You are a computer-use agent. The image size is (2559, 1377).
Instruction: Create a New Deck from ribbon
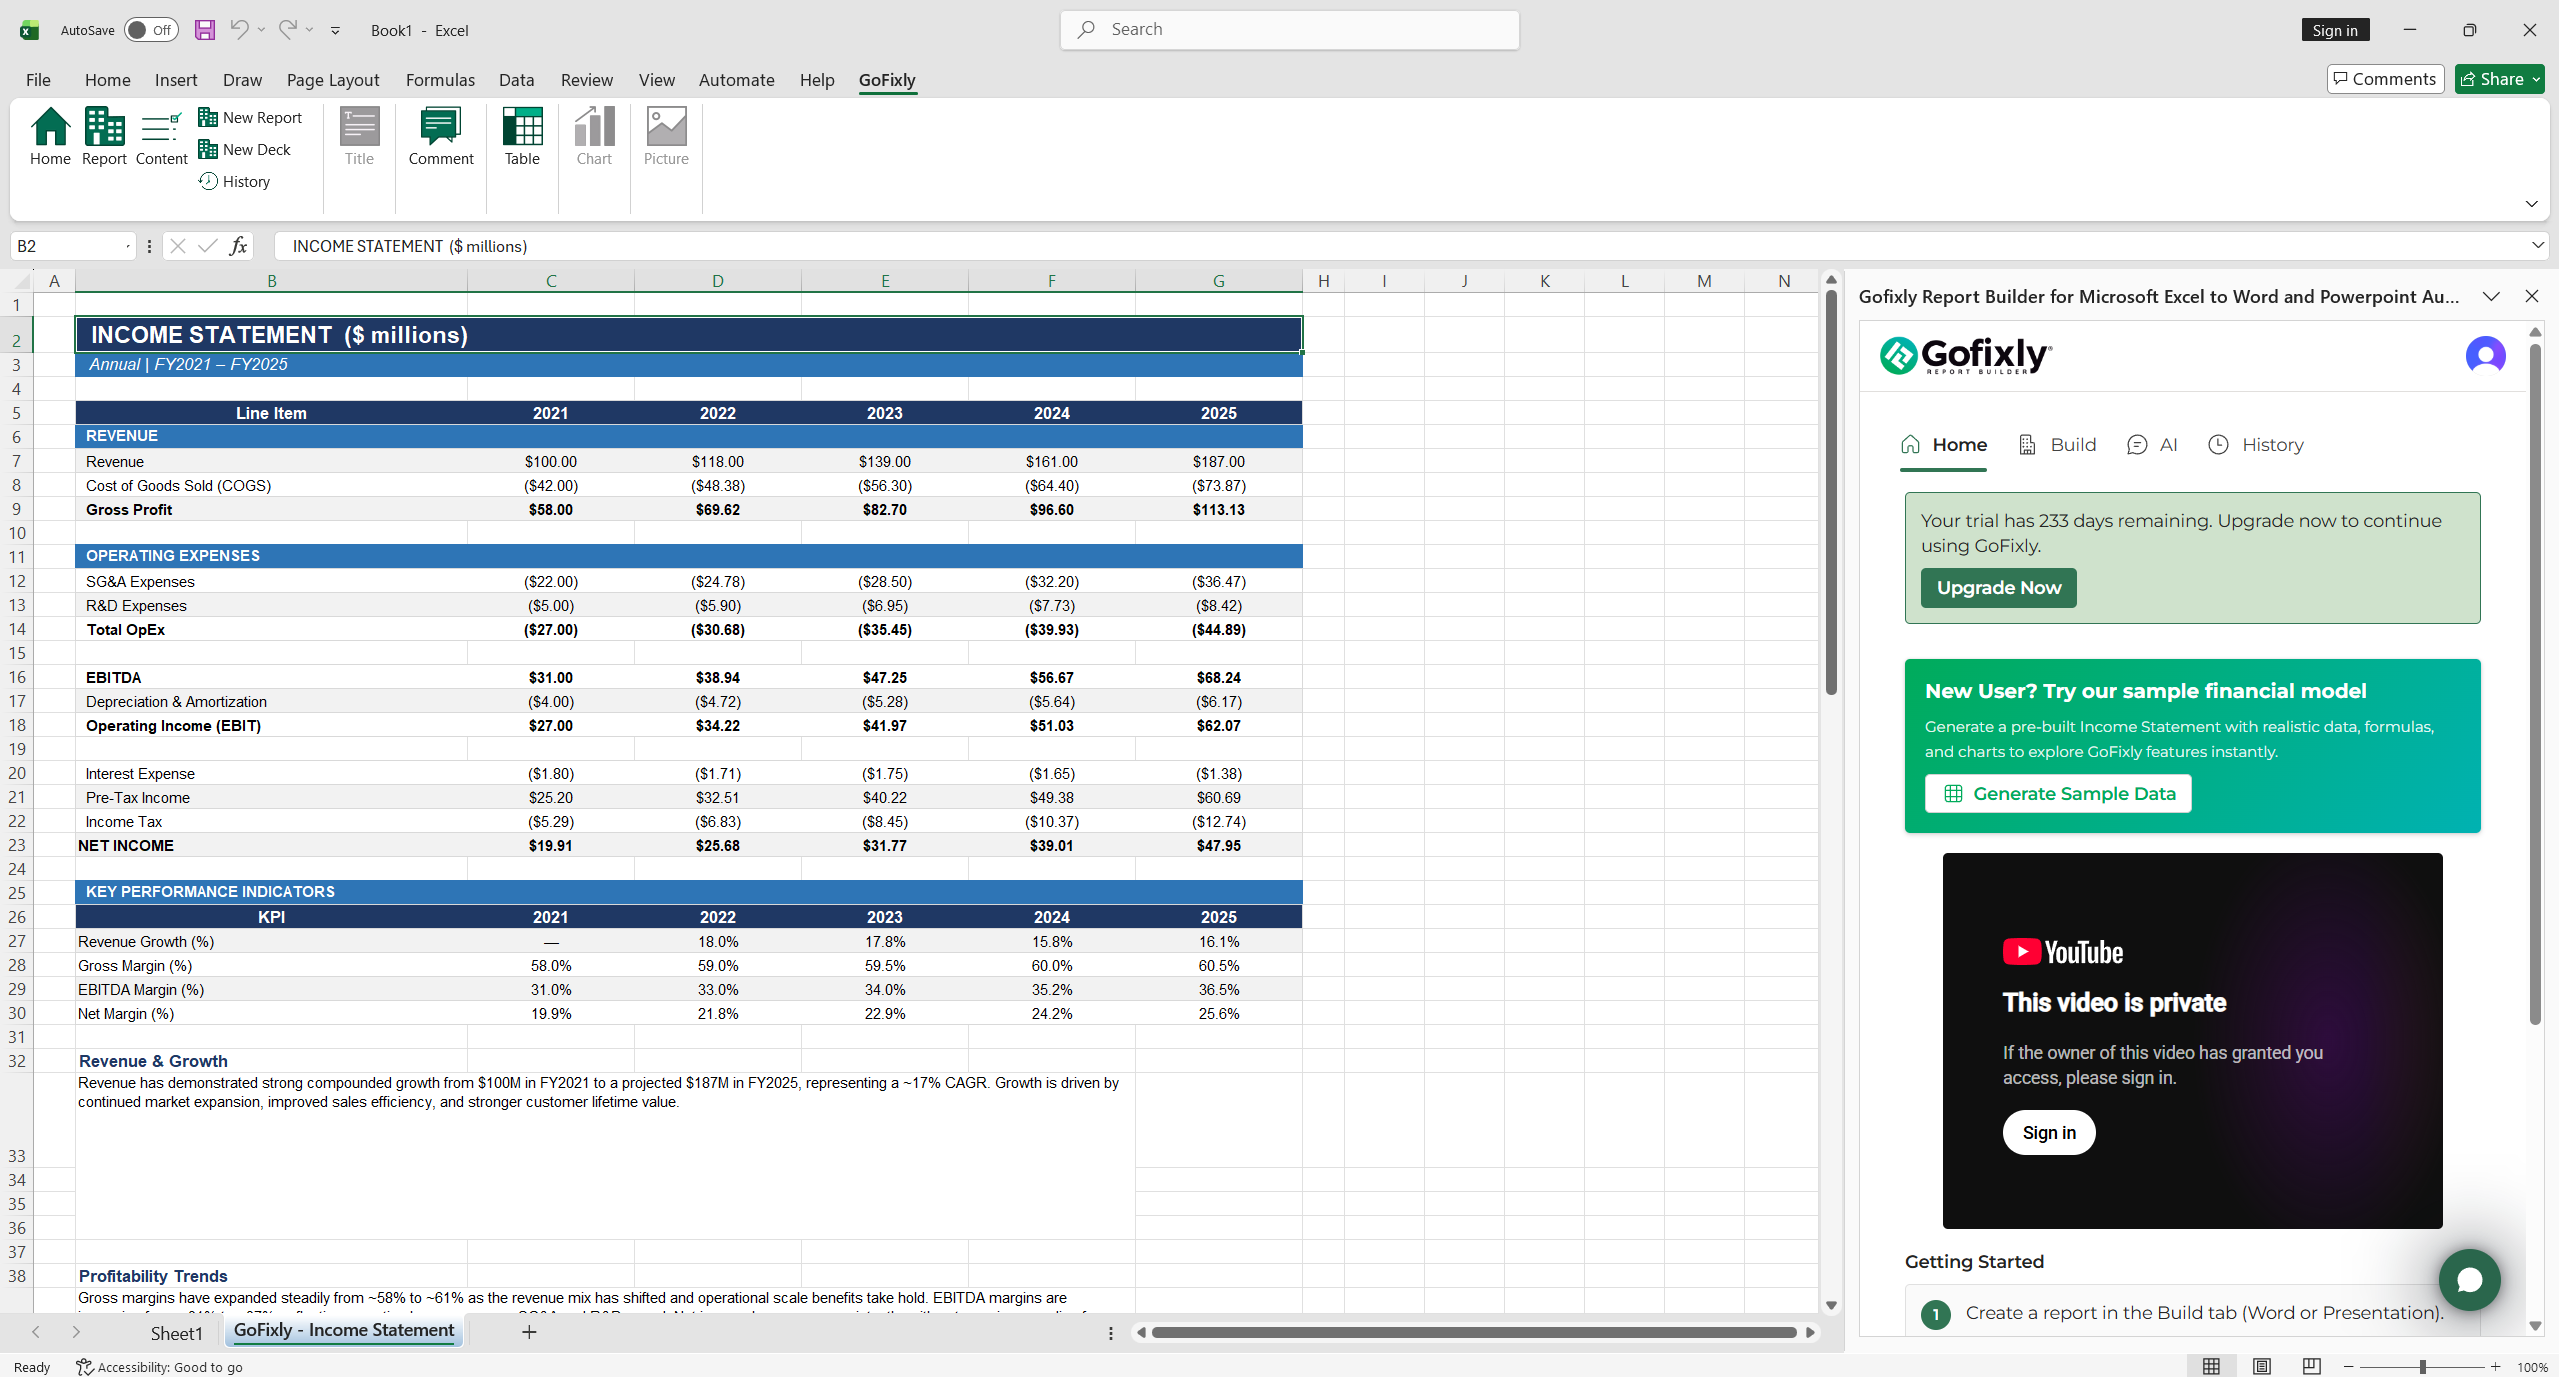click(x=245, y=150)
